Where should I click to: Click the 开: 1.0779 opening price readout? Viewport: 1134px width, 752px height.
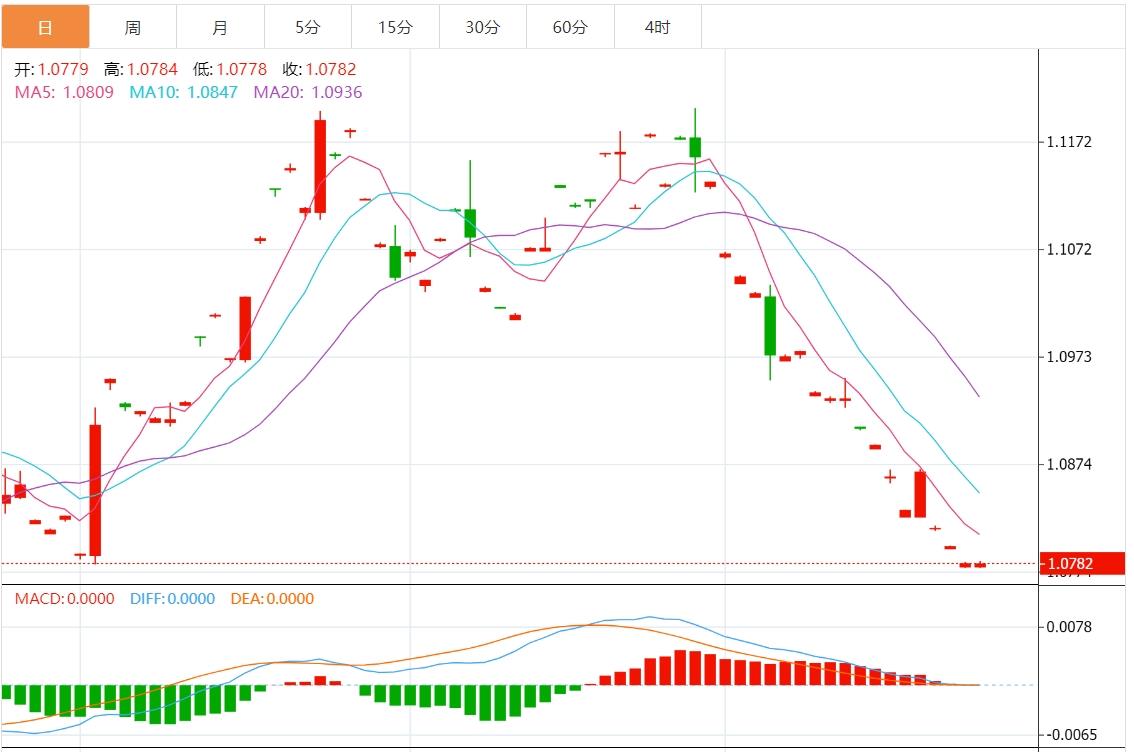[51, 70]
